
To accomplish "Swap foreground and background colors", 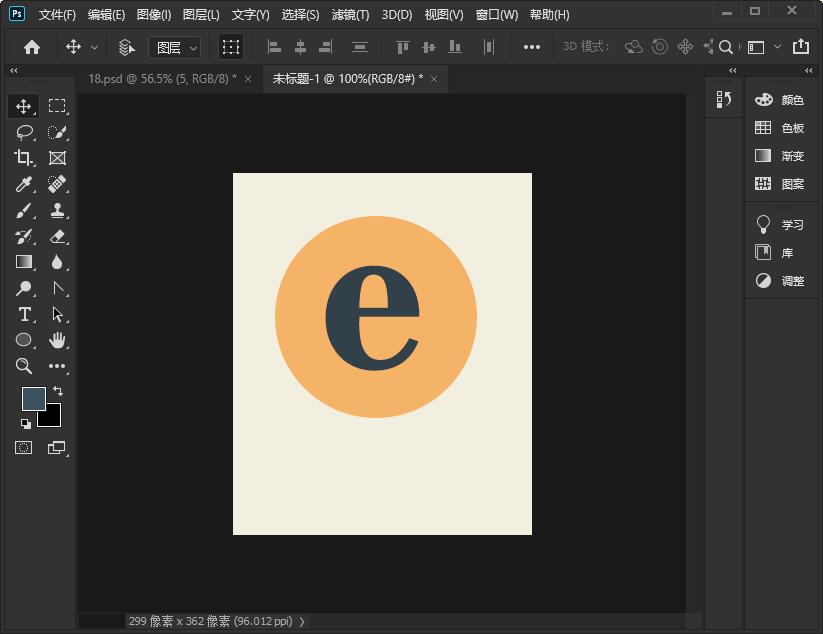I will pos(58,391).
